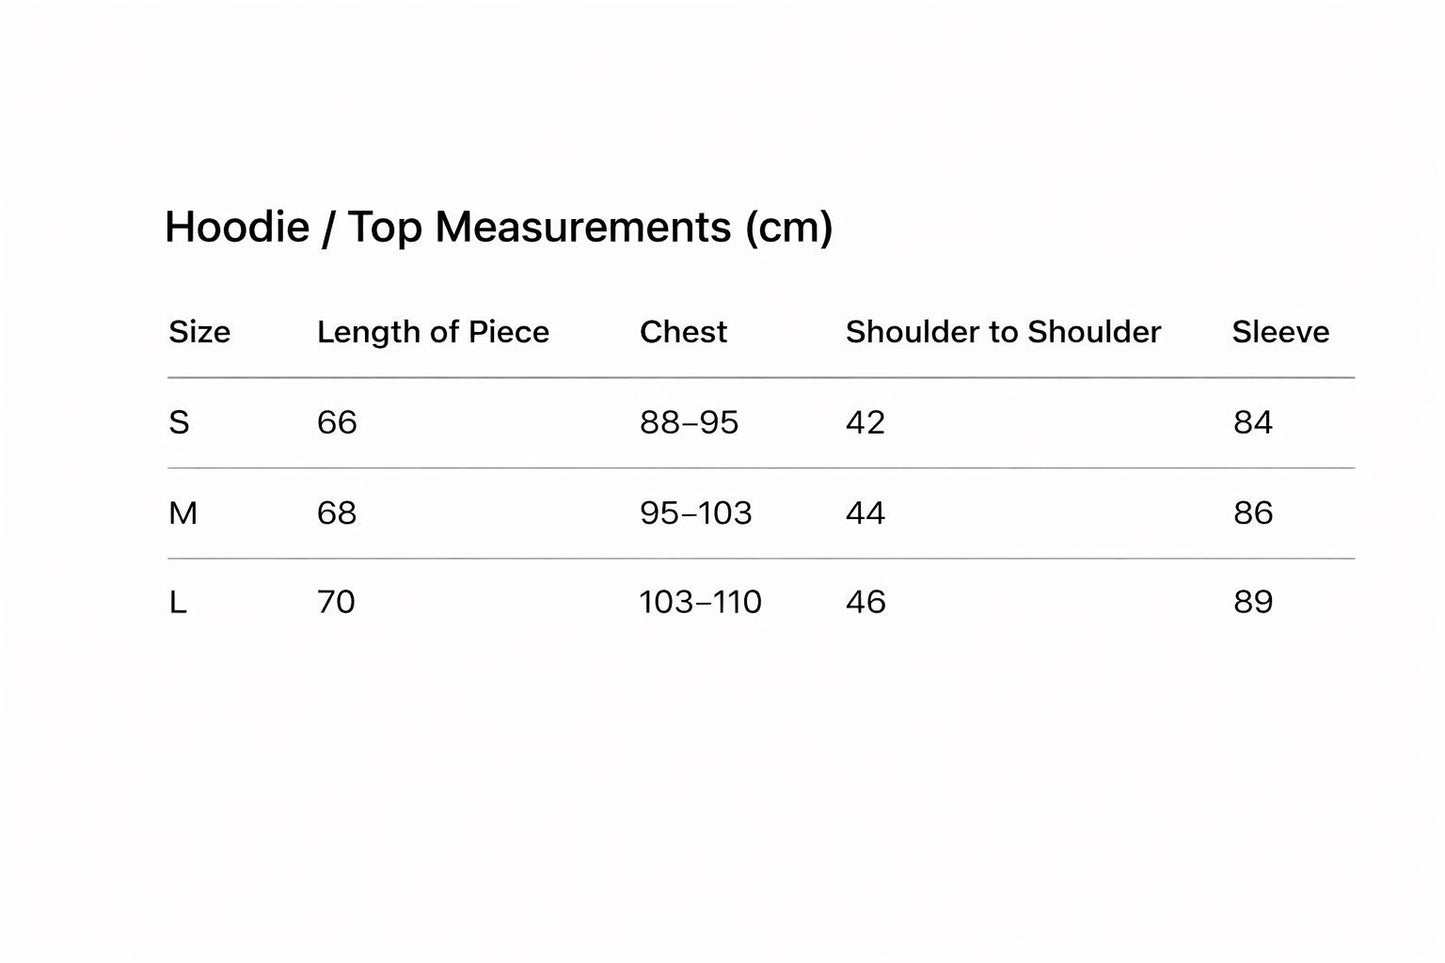Viewport: 1445px width, 963px height.
Task: Click chest range 88–95
Action: point(689,423)
